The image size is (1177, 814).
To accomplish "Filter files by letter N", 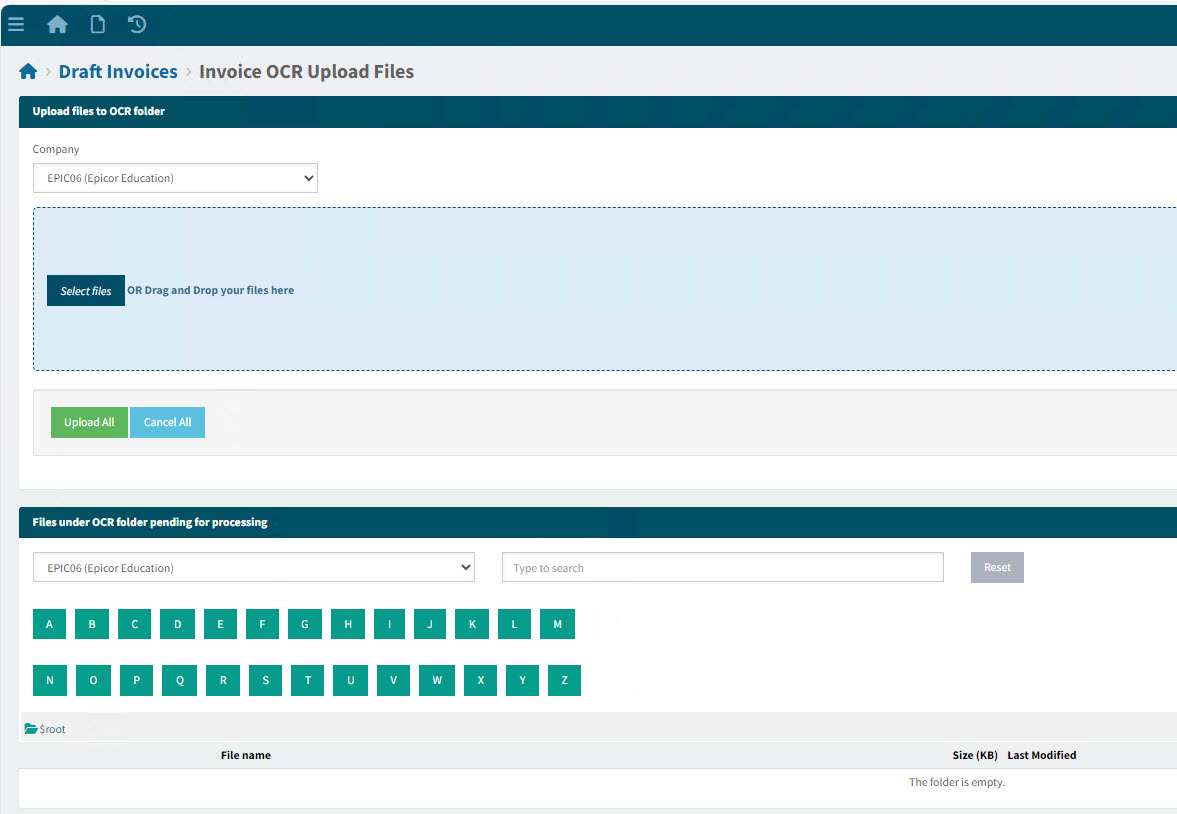I will click(50, 680).
